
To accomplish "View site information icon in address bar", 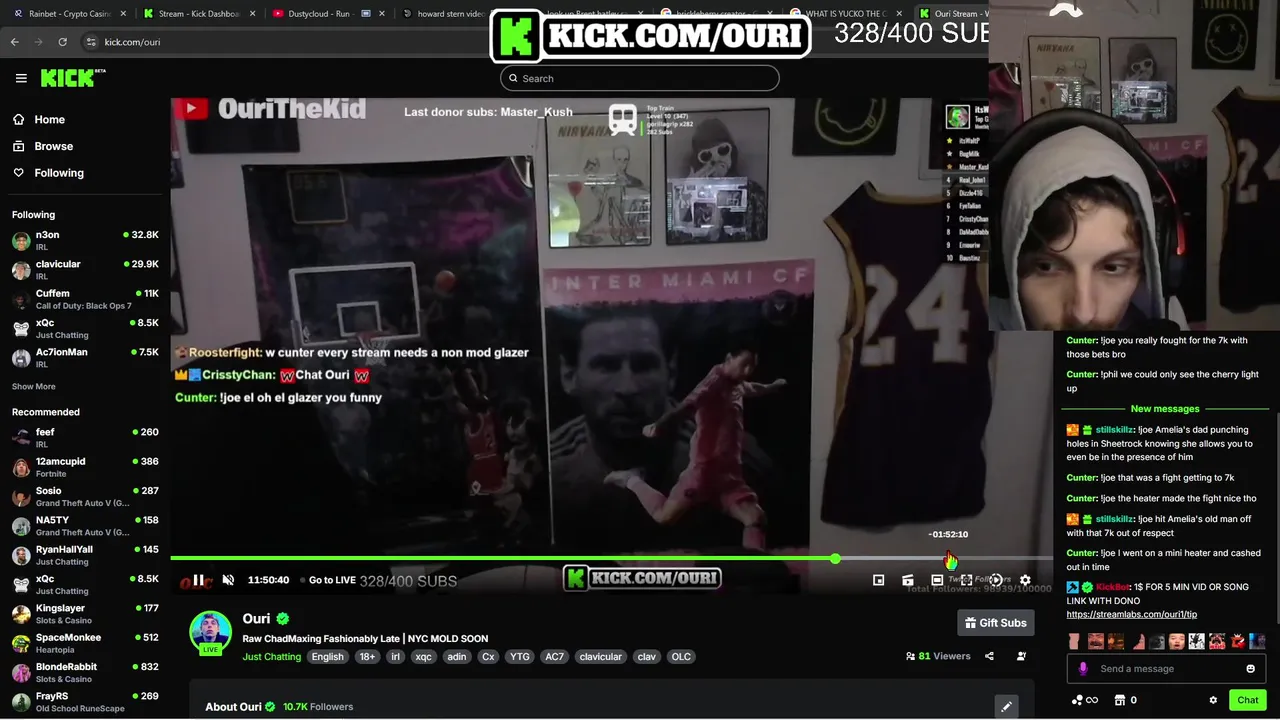I will tap(91, 42).
